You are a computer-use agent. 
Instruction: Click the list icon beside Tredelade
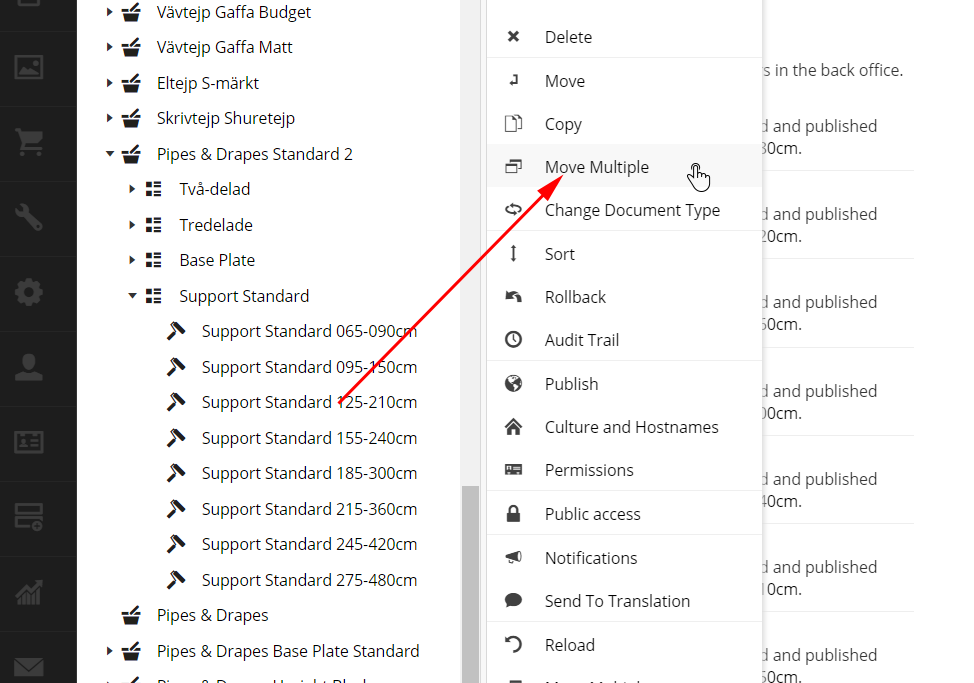153,225
